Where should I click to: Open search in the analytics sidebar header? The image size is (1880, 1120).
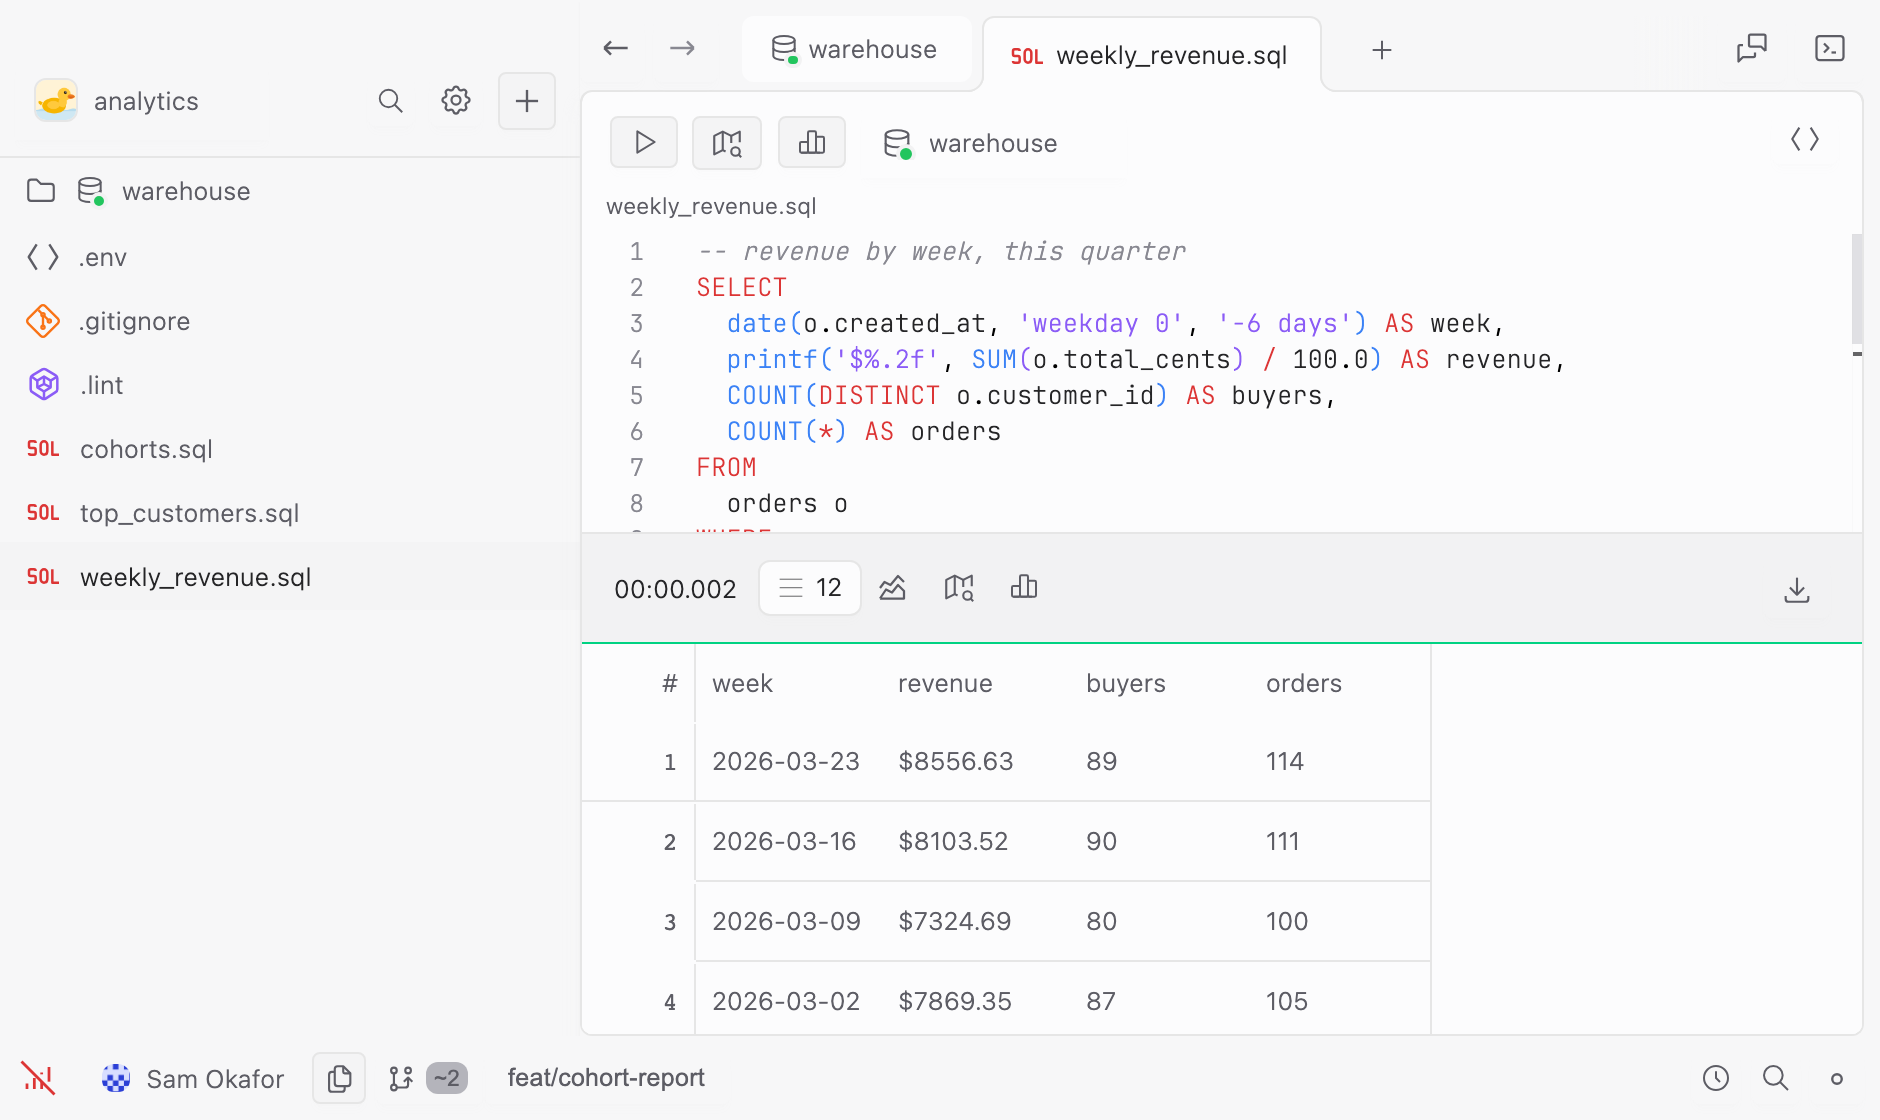point(390,101)
